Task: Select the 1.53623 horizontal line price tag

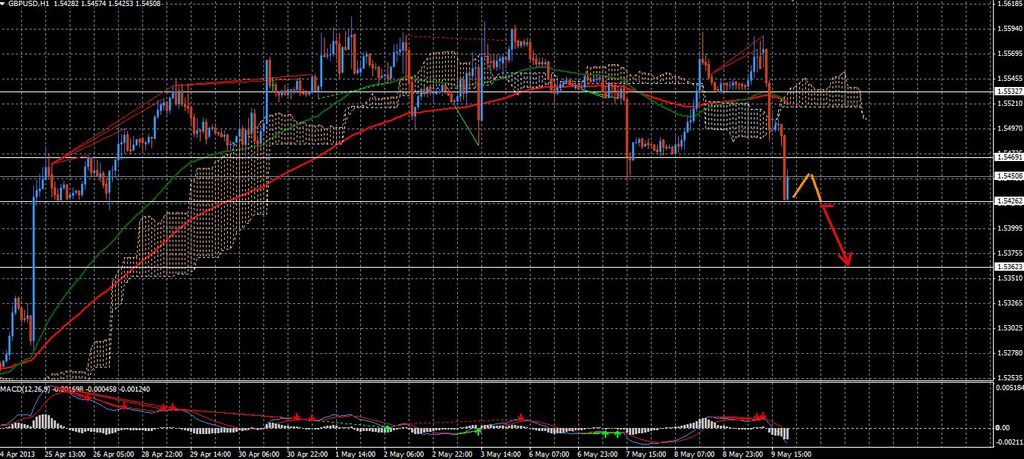Action: tap(1008, 267)
